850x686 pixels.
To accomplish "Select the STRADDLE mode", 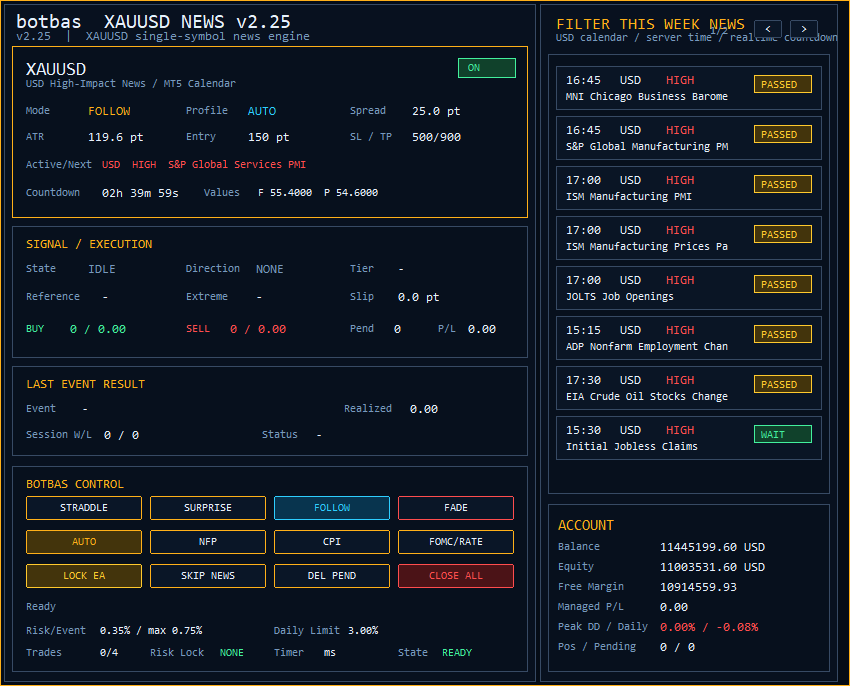I will coord(84,508).
